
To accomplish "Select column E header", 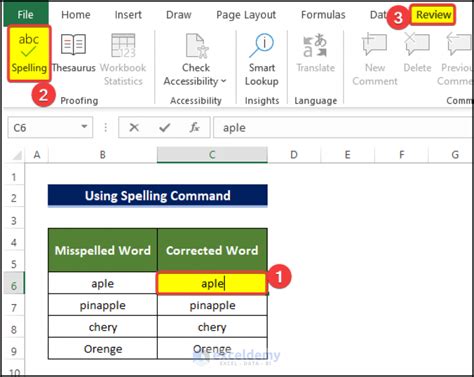I will tap(347, 155).
